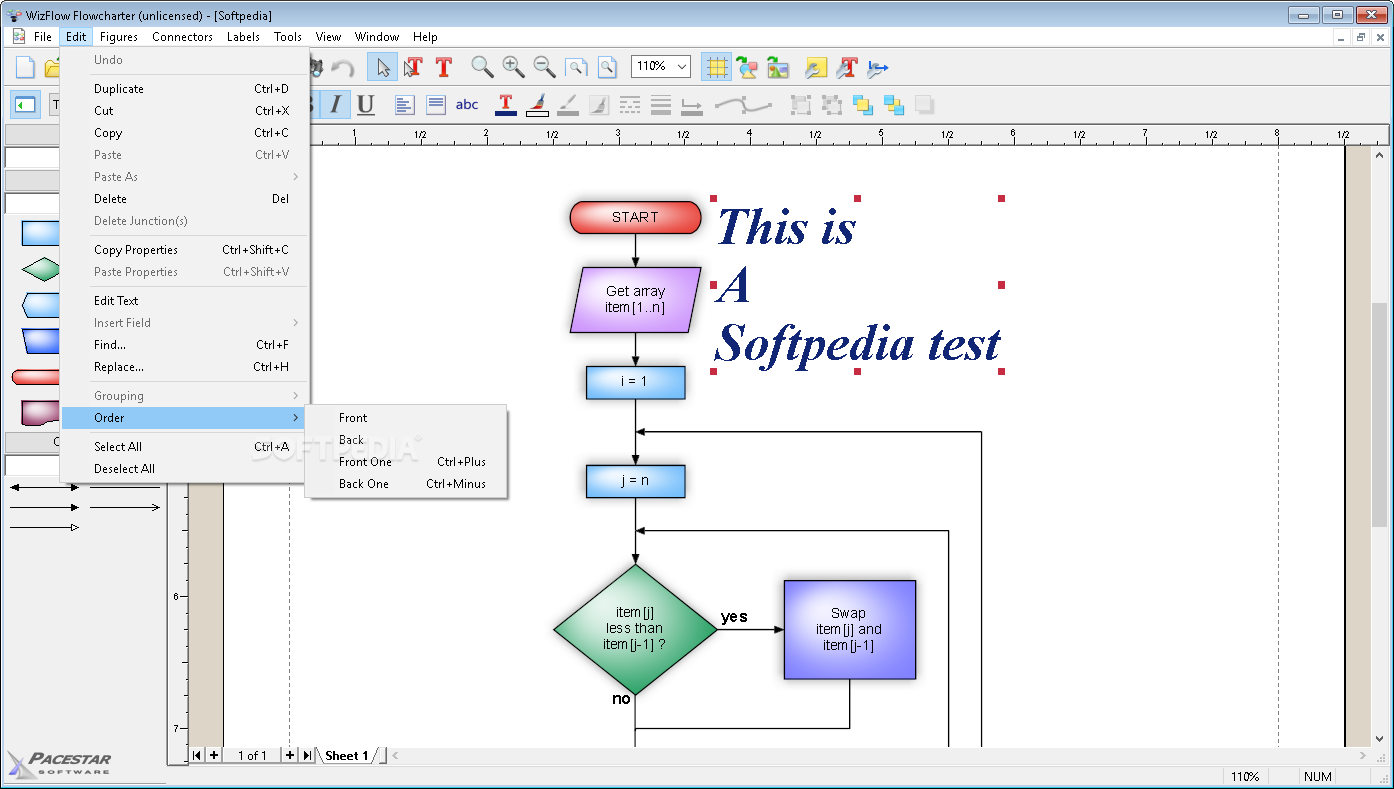Pick the red T text tool
1394x789 pixels.
443,67
